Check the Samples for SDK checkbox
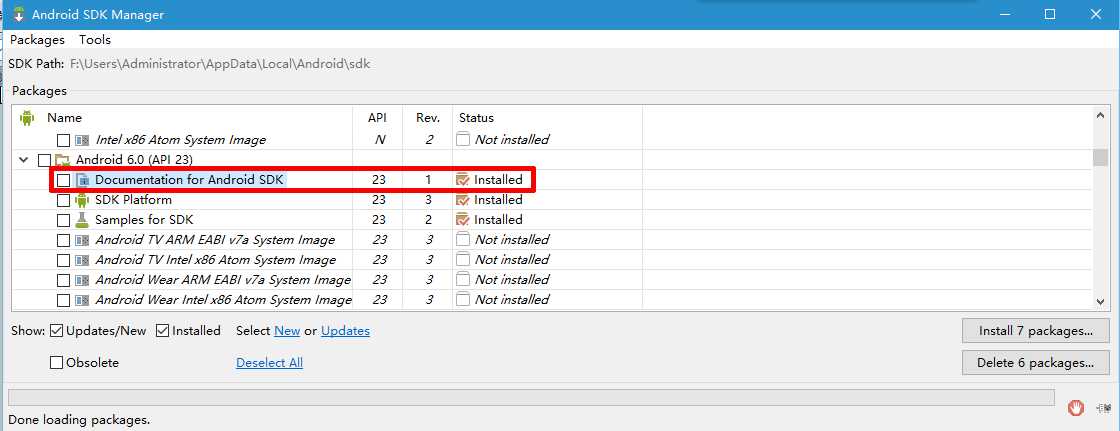 [64, 220]
